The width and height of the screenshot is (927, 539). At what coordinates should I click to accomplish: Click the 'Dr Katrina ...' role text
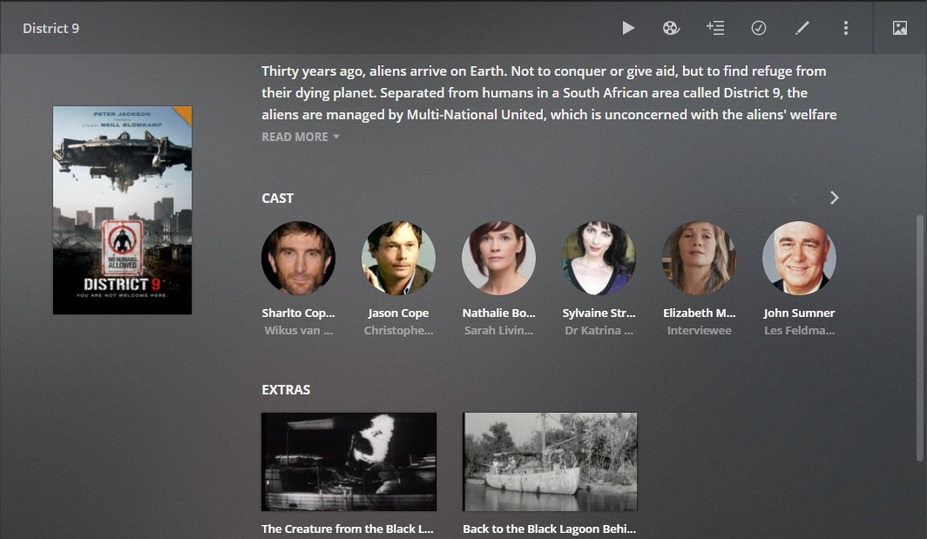(599, 330)
